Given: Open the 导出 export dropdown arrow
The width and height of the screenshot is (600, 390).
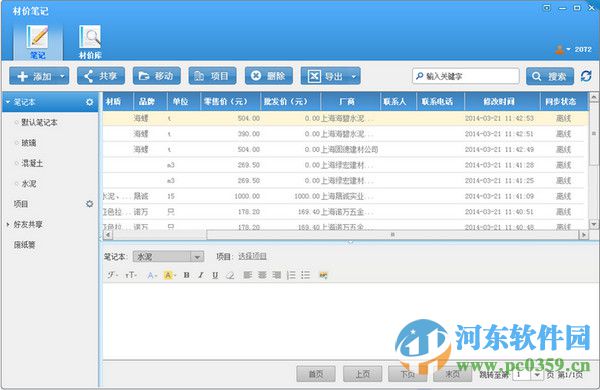Looking at the screenshot, I should (x=354, y=76).
